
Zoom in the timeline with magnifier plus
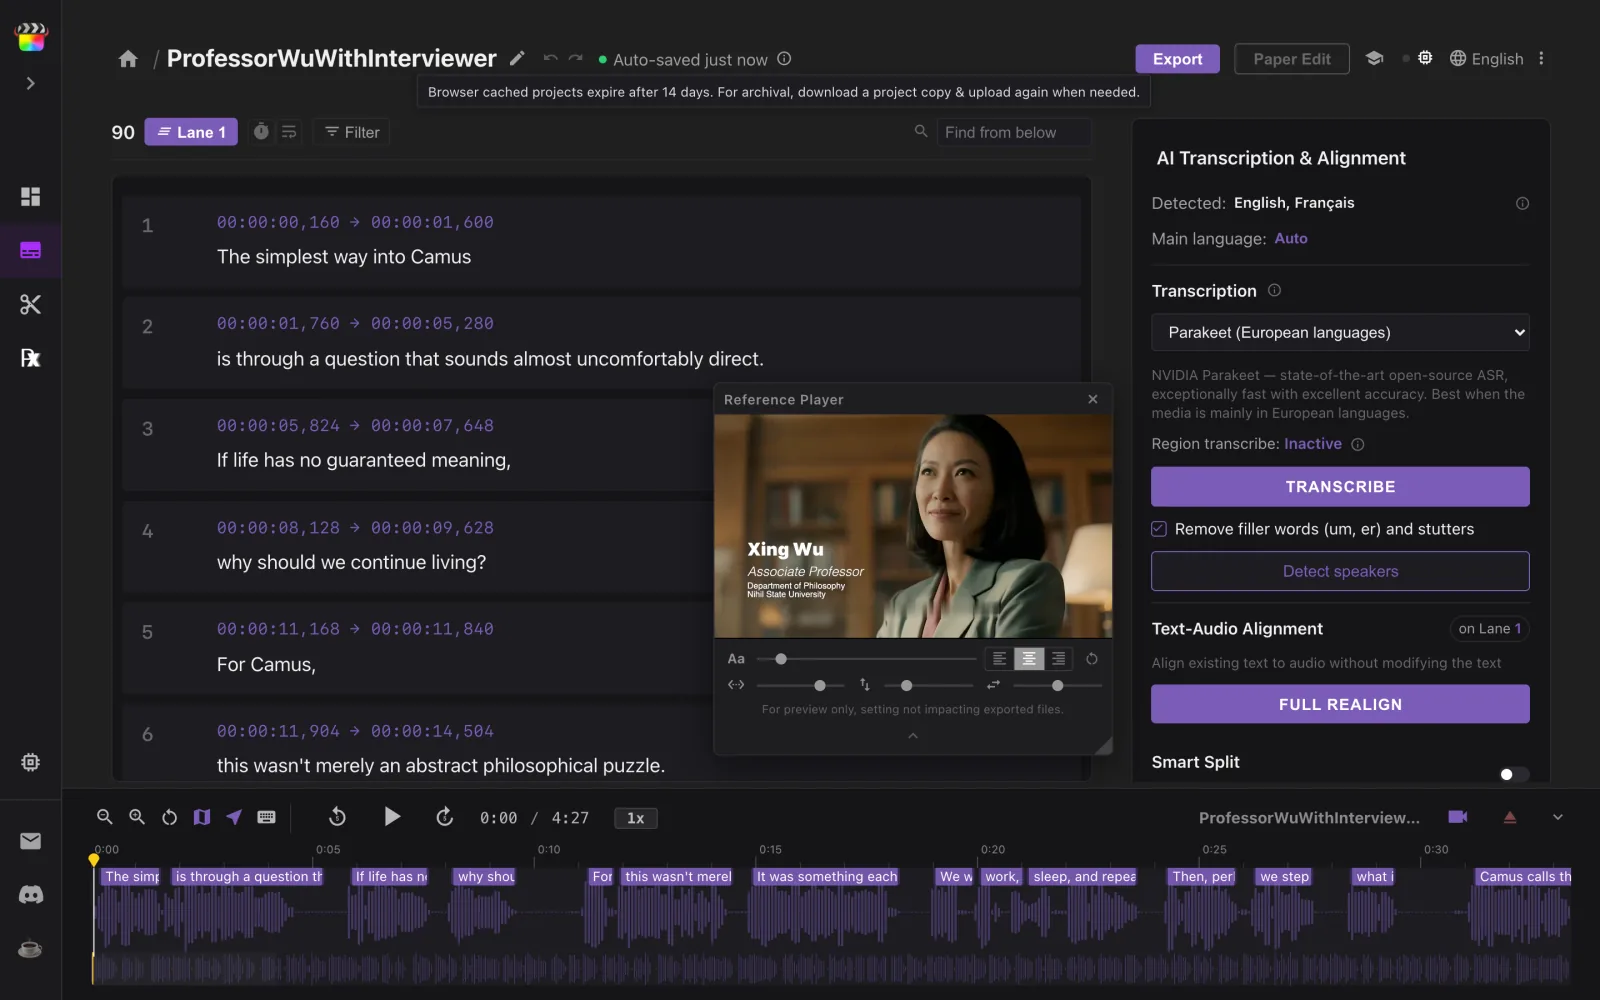[x=137, y=817]
